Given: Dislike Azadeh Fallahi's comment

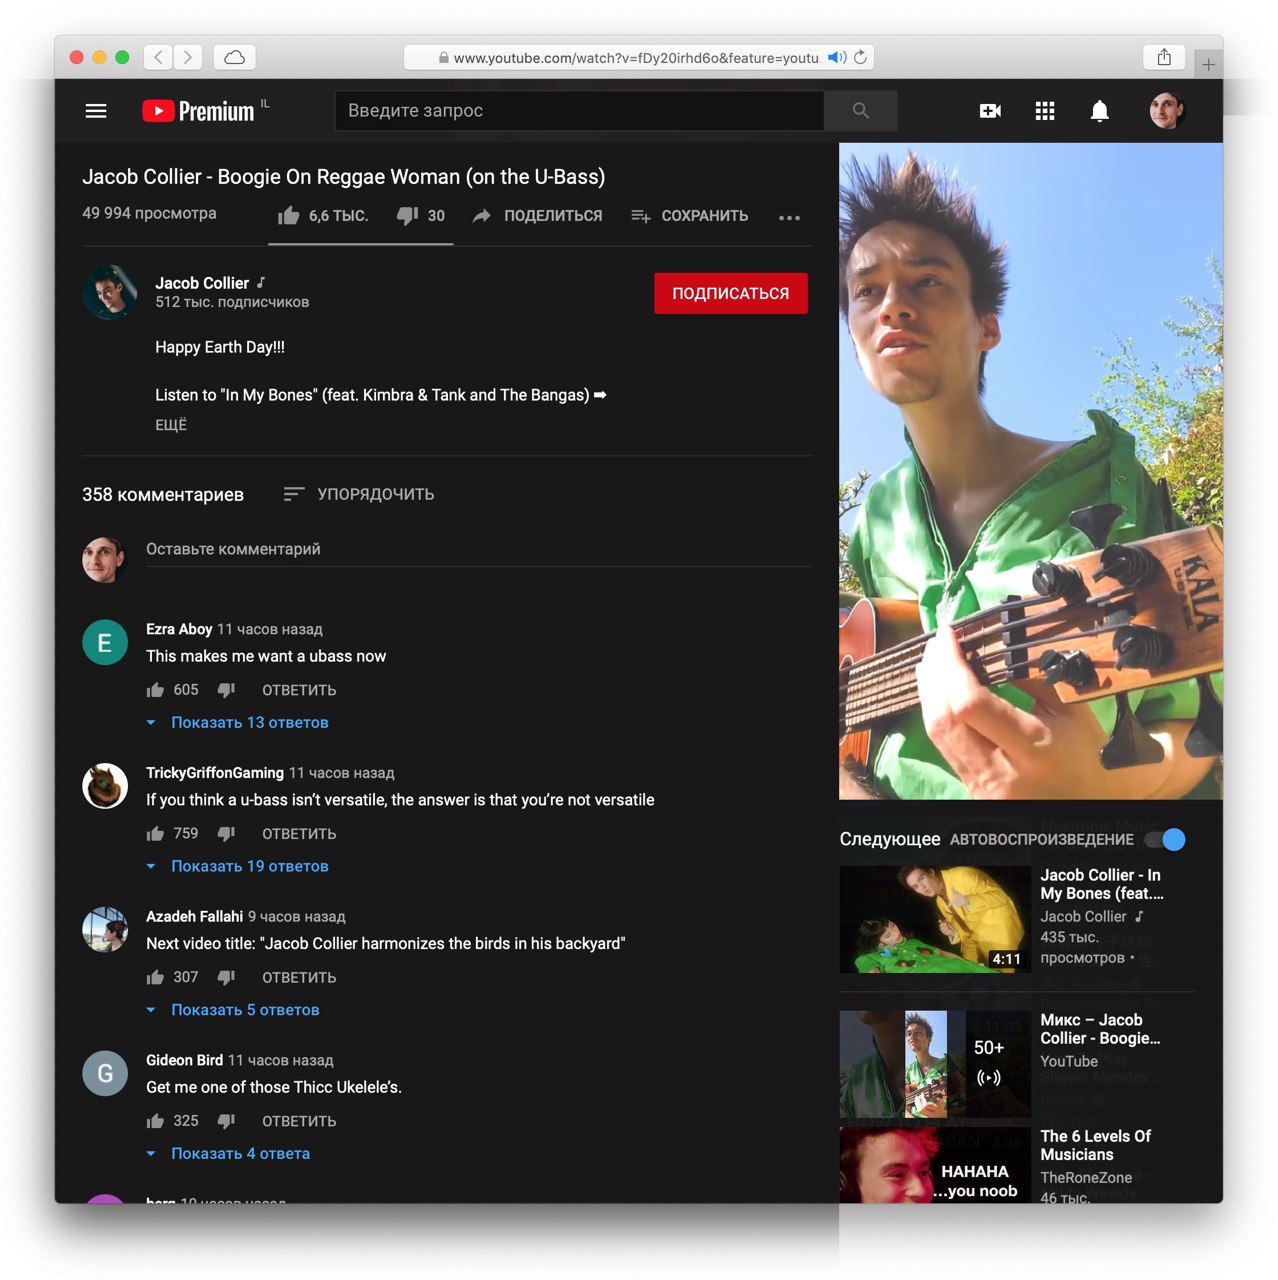Looking at the screenshot, I should [226, 978].
